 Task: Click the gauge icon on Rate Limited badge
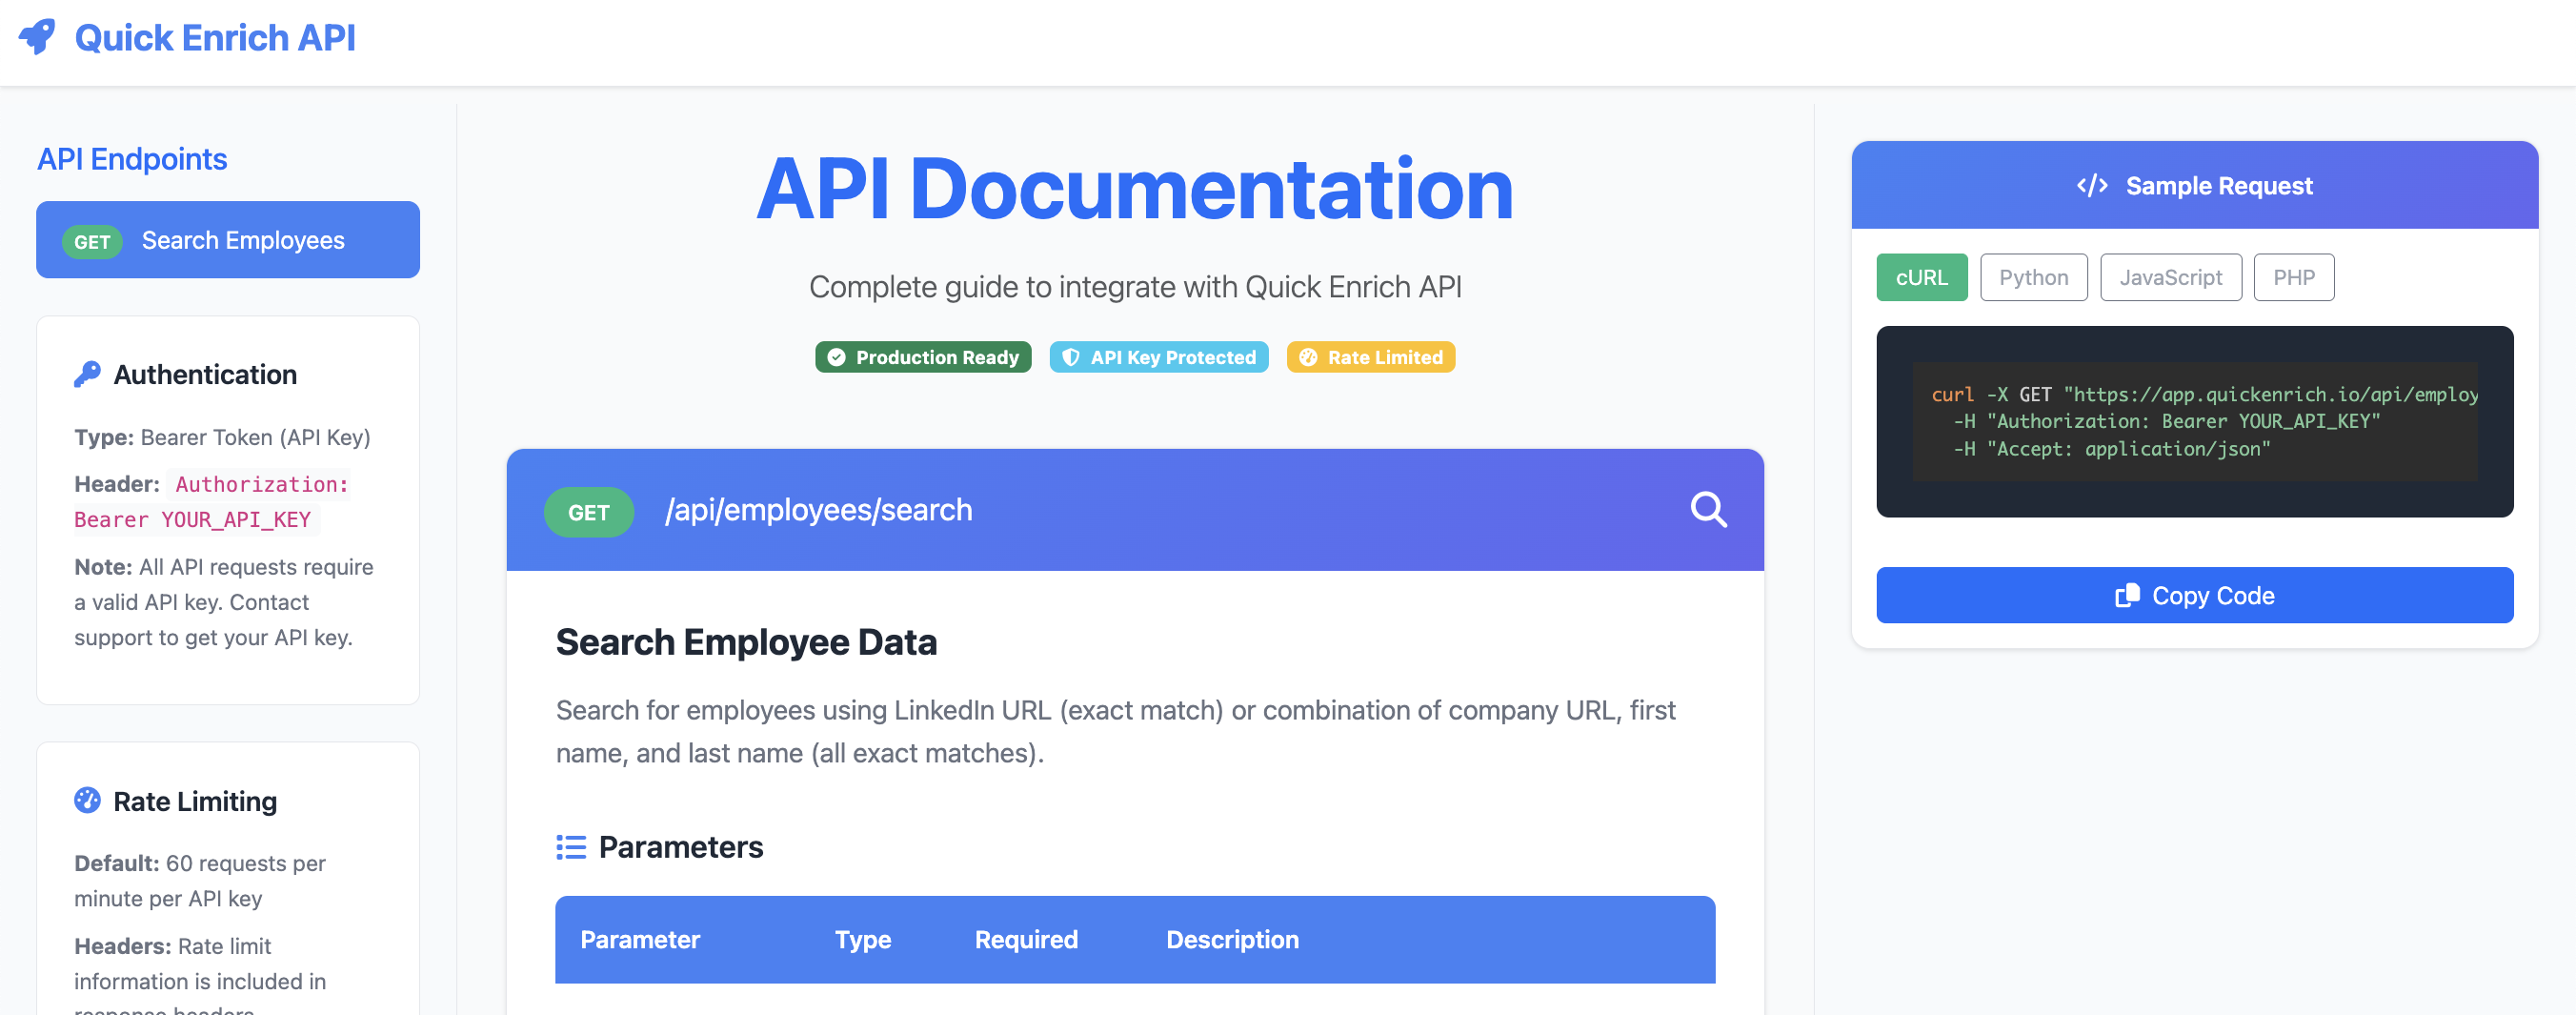pos(1308,357)
